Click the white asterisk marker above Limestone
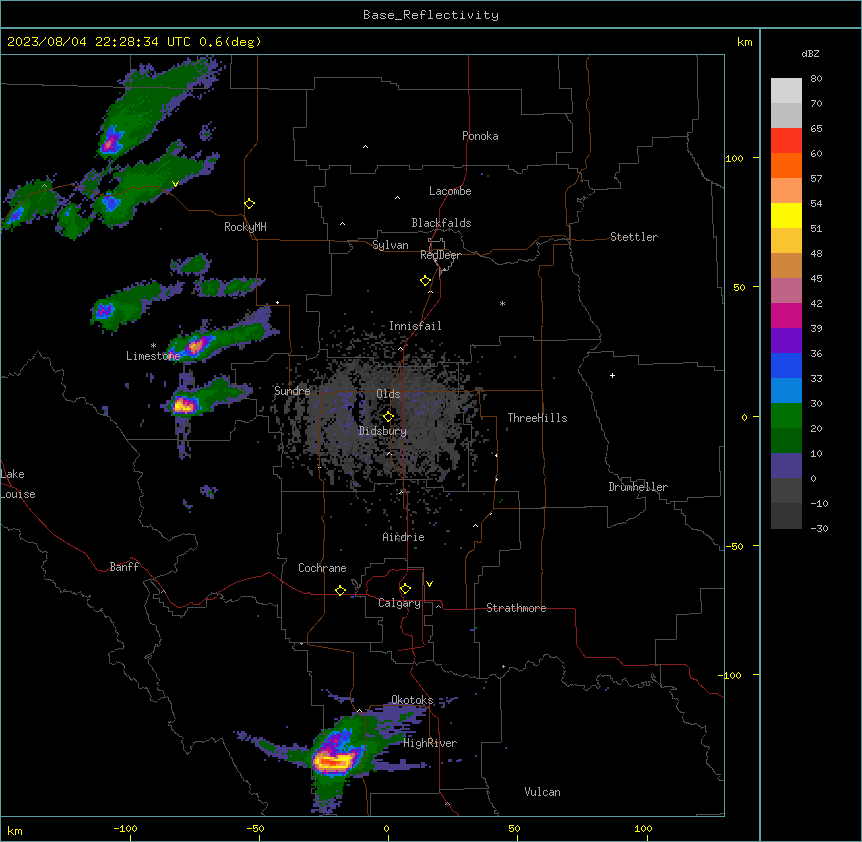862x842 pixels. [x=153, y=346]
